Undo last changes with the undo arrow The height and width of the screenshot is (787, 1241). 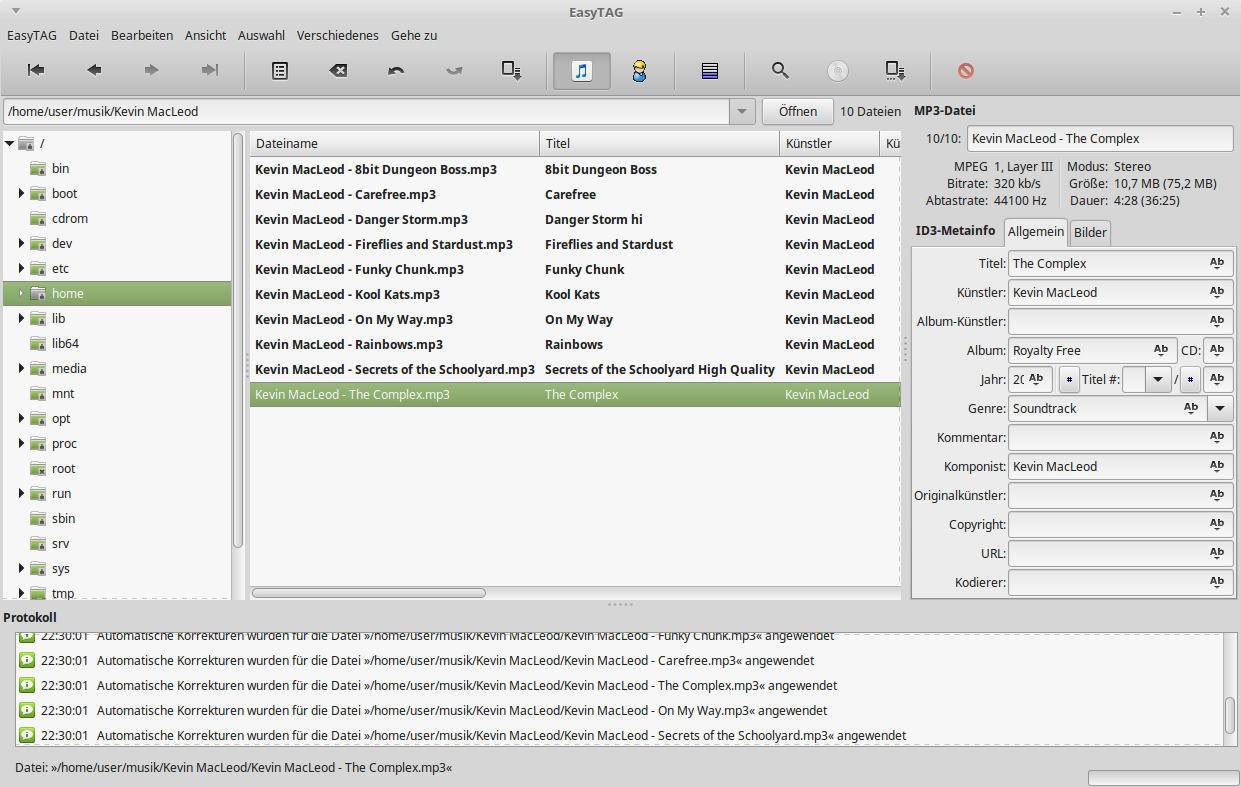tap(396, 70)
